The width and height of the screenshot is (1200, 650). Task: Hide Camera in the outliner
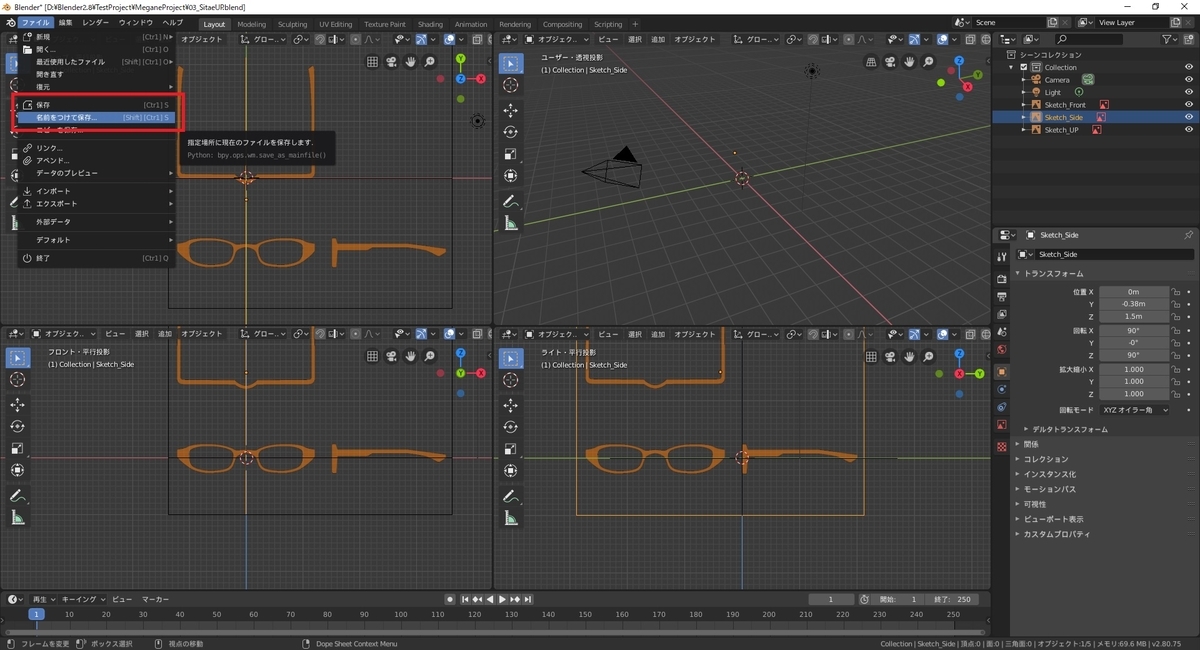(1189, 79)
